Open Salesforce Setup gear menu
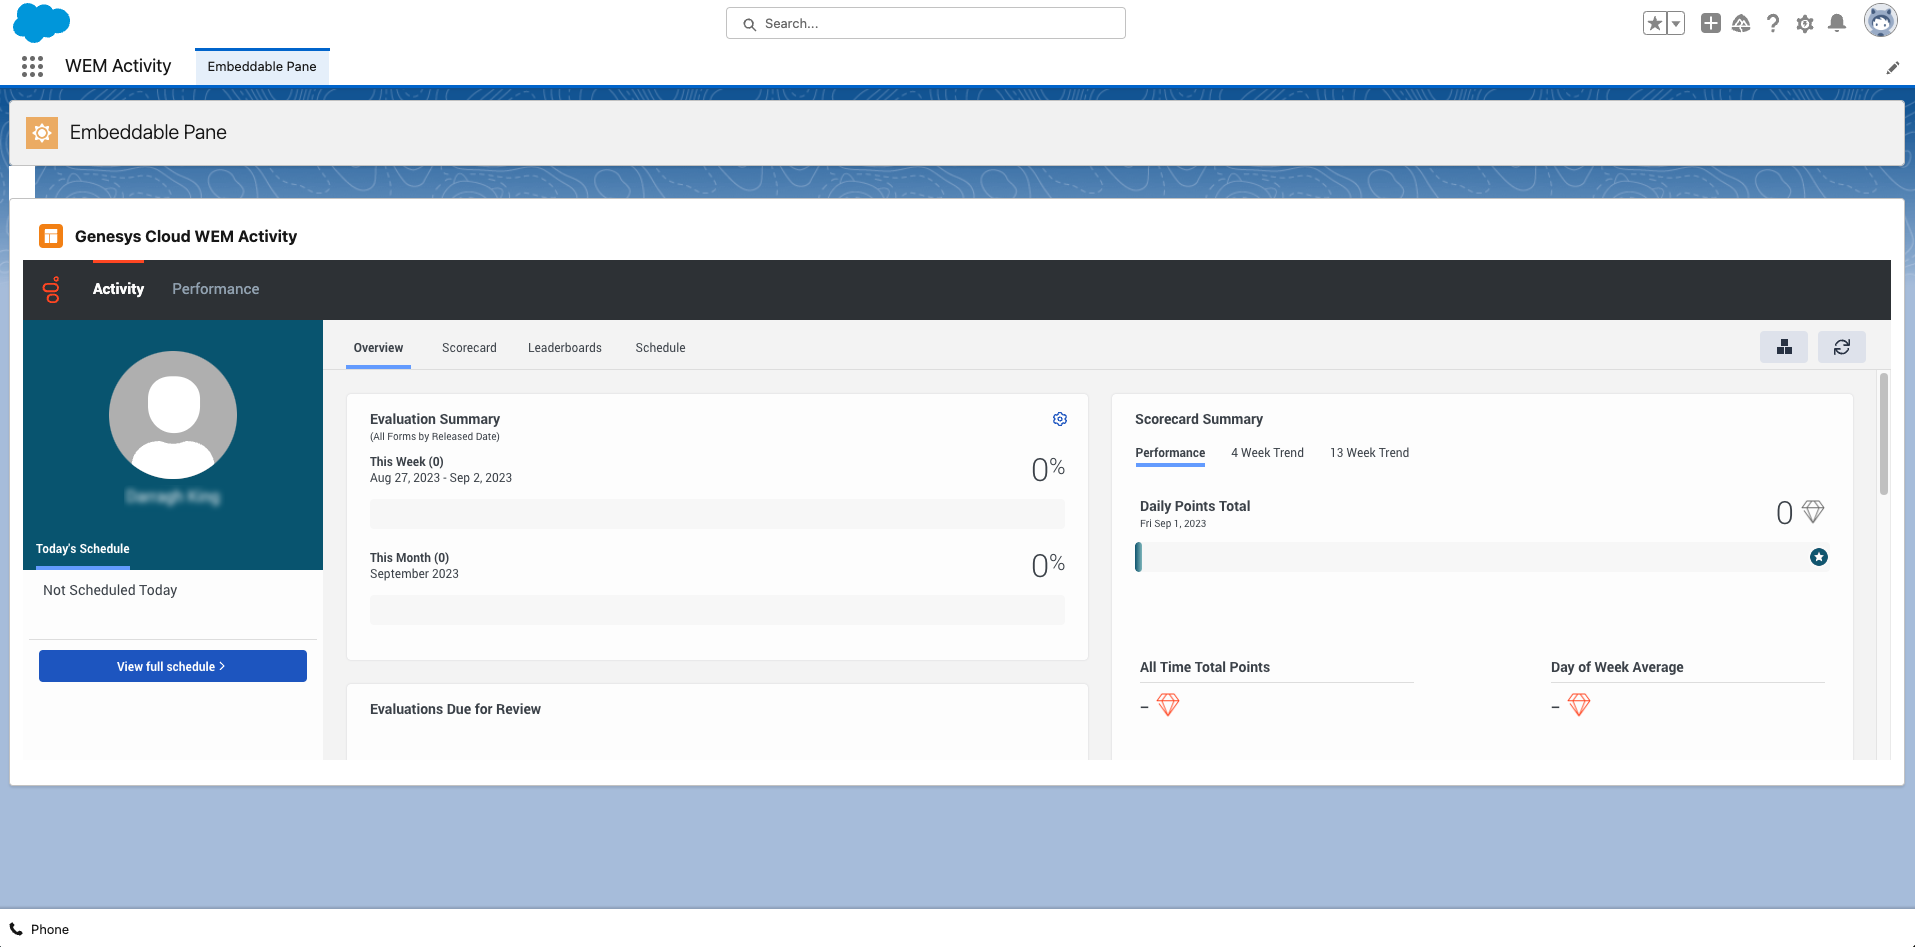The image size is (1915, 947). pyautogui.click(x=1804, y=23)
